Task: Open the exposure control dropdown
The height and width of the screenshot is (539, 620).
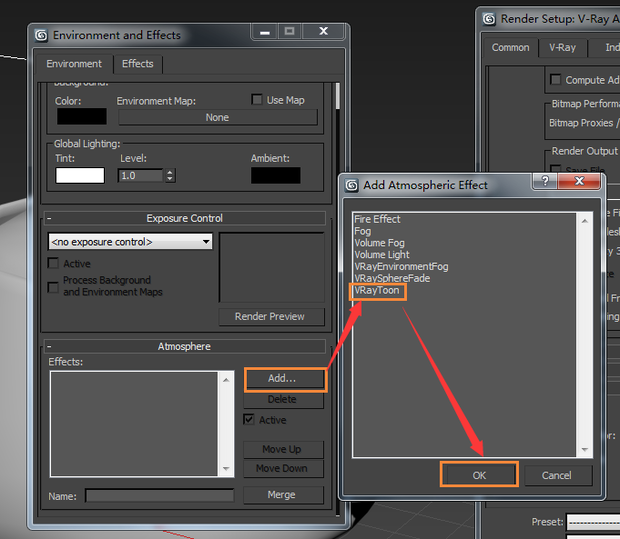Action: point(130,242)
